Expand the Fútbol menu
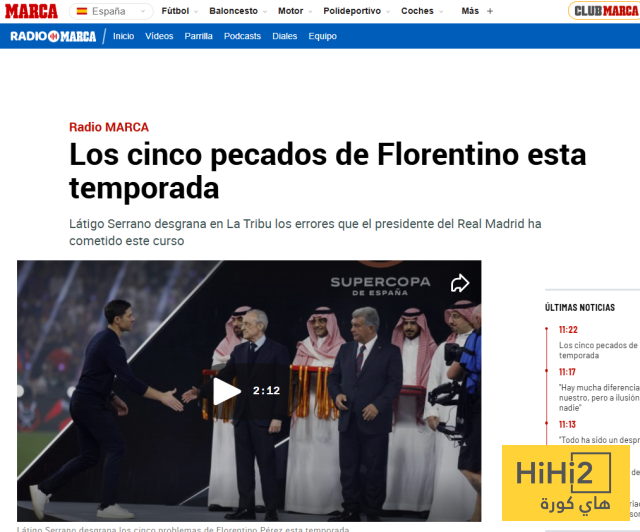This screenshot has width=640, height=532. 179,11
